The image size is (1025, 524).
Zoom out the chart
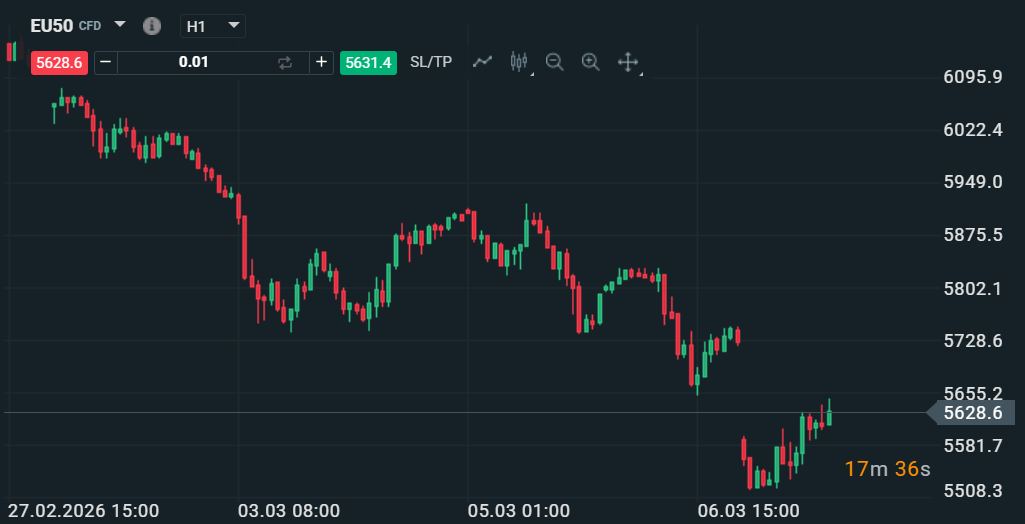[x=555, y=62]
